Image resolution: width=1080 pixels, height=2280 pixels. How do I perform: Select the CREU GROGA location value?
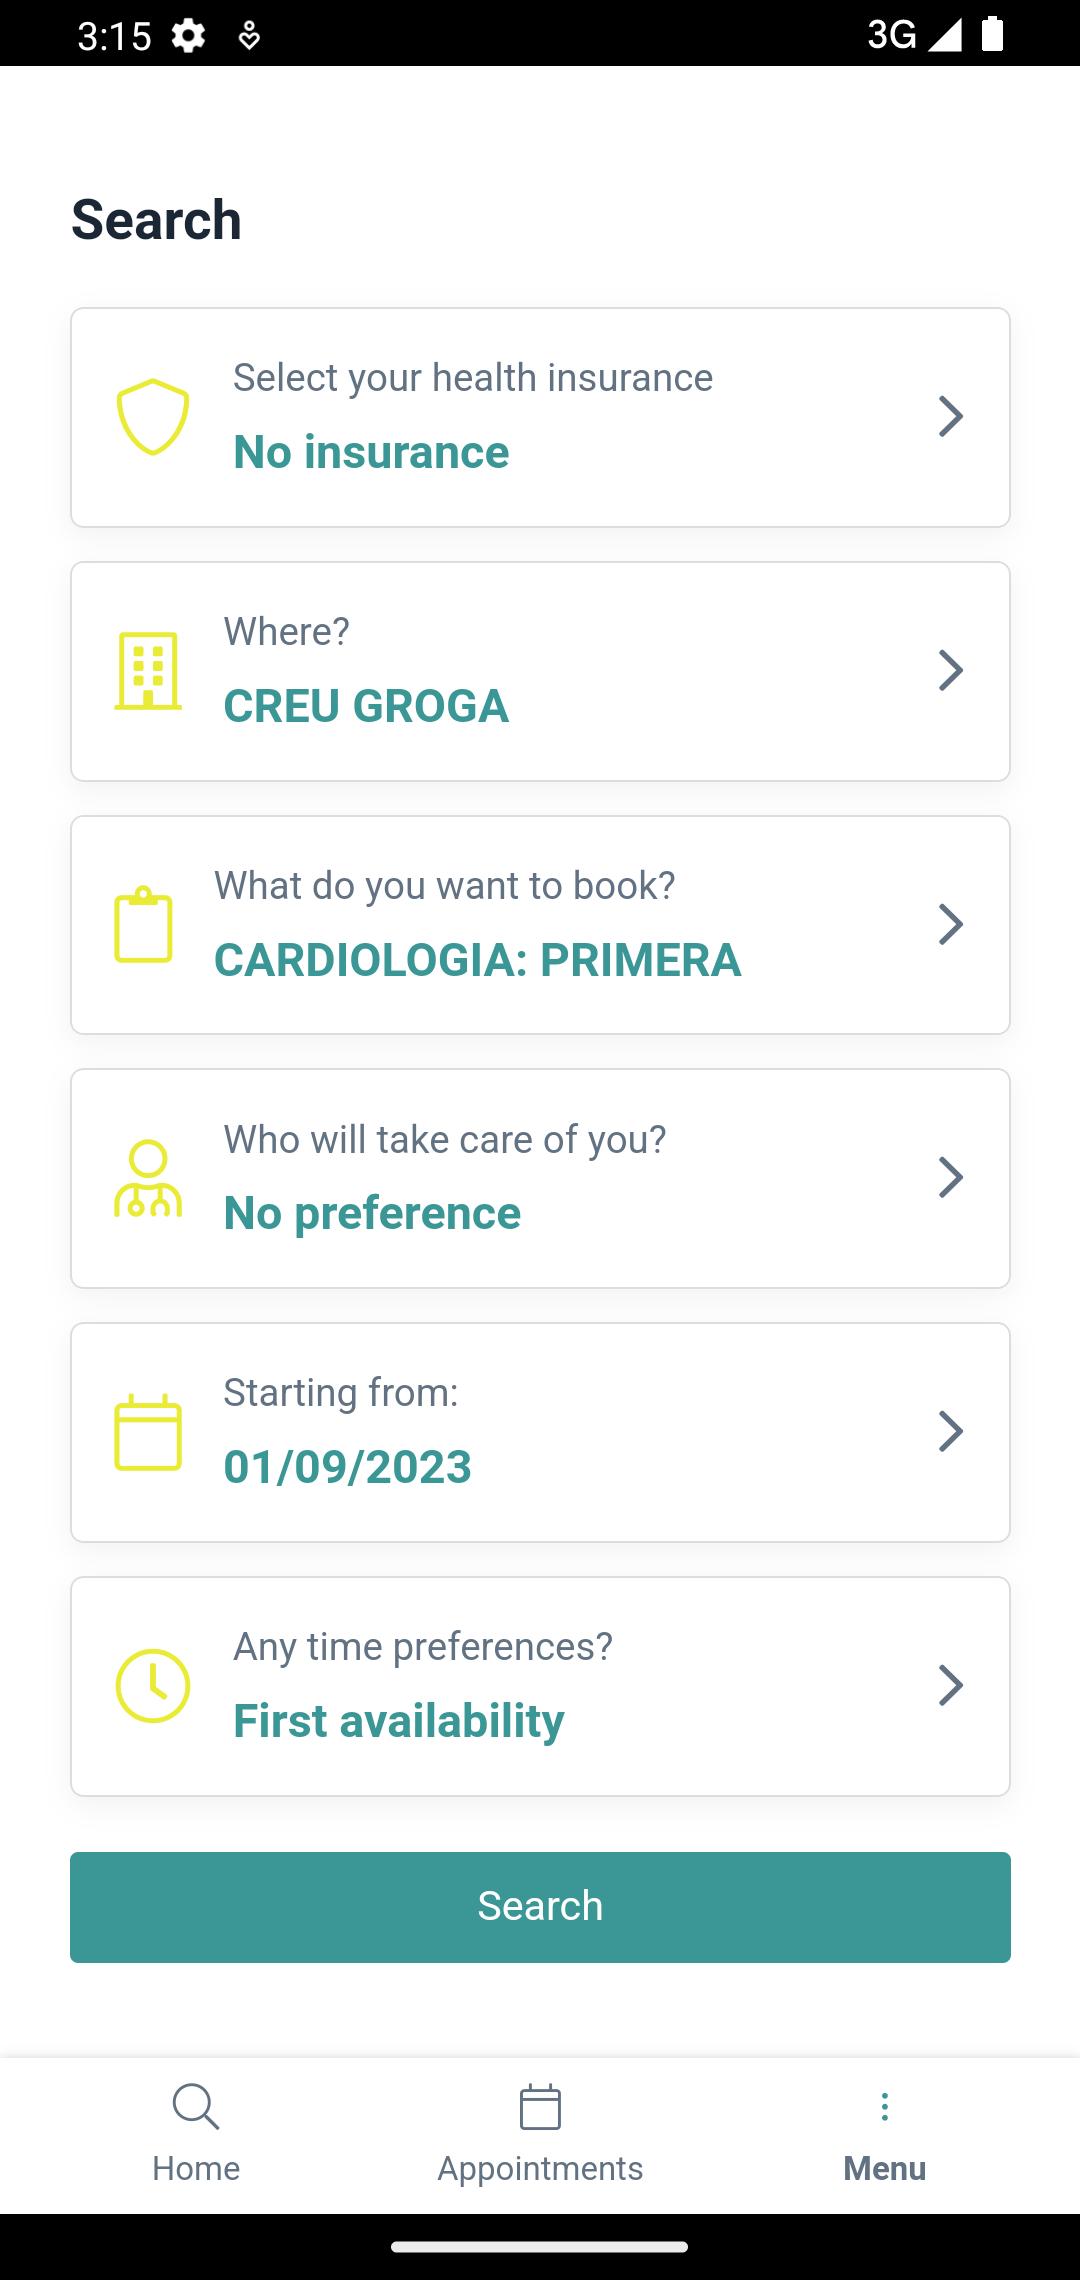pyautogui.click(x=366, y=706)
